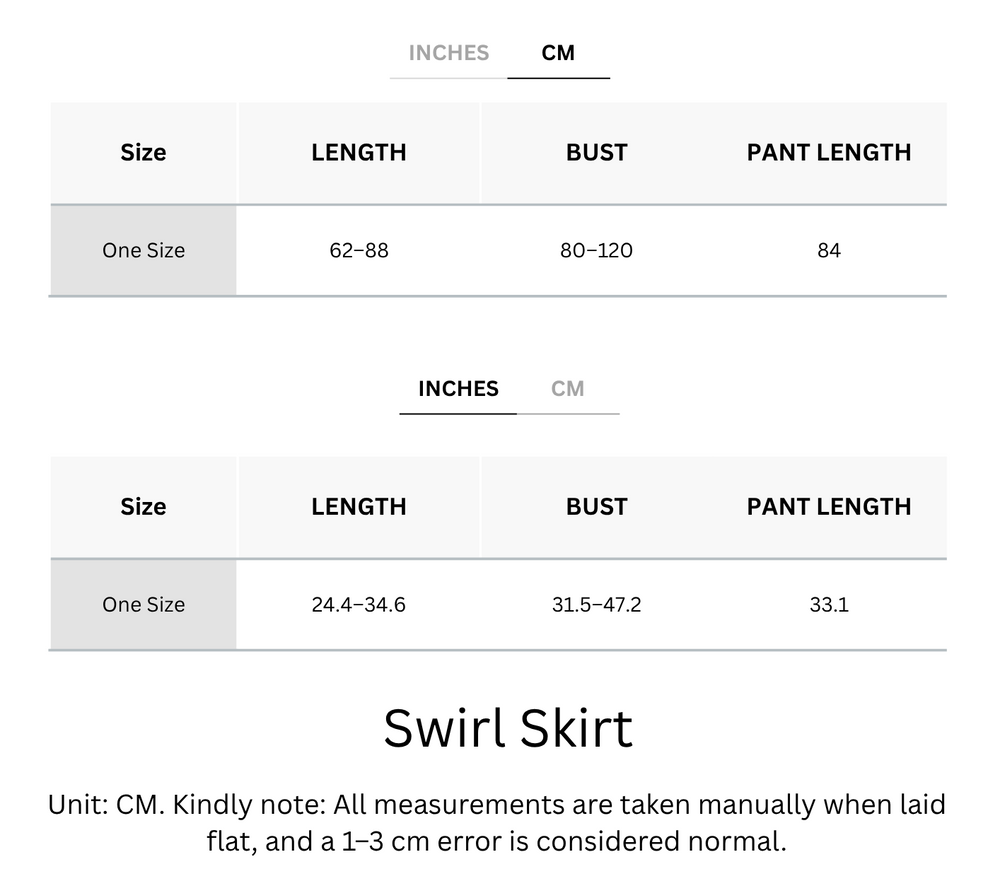
Task: Click the 62–88 length measurement
Action: tap(358, 250)
